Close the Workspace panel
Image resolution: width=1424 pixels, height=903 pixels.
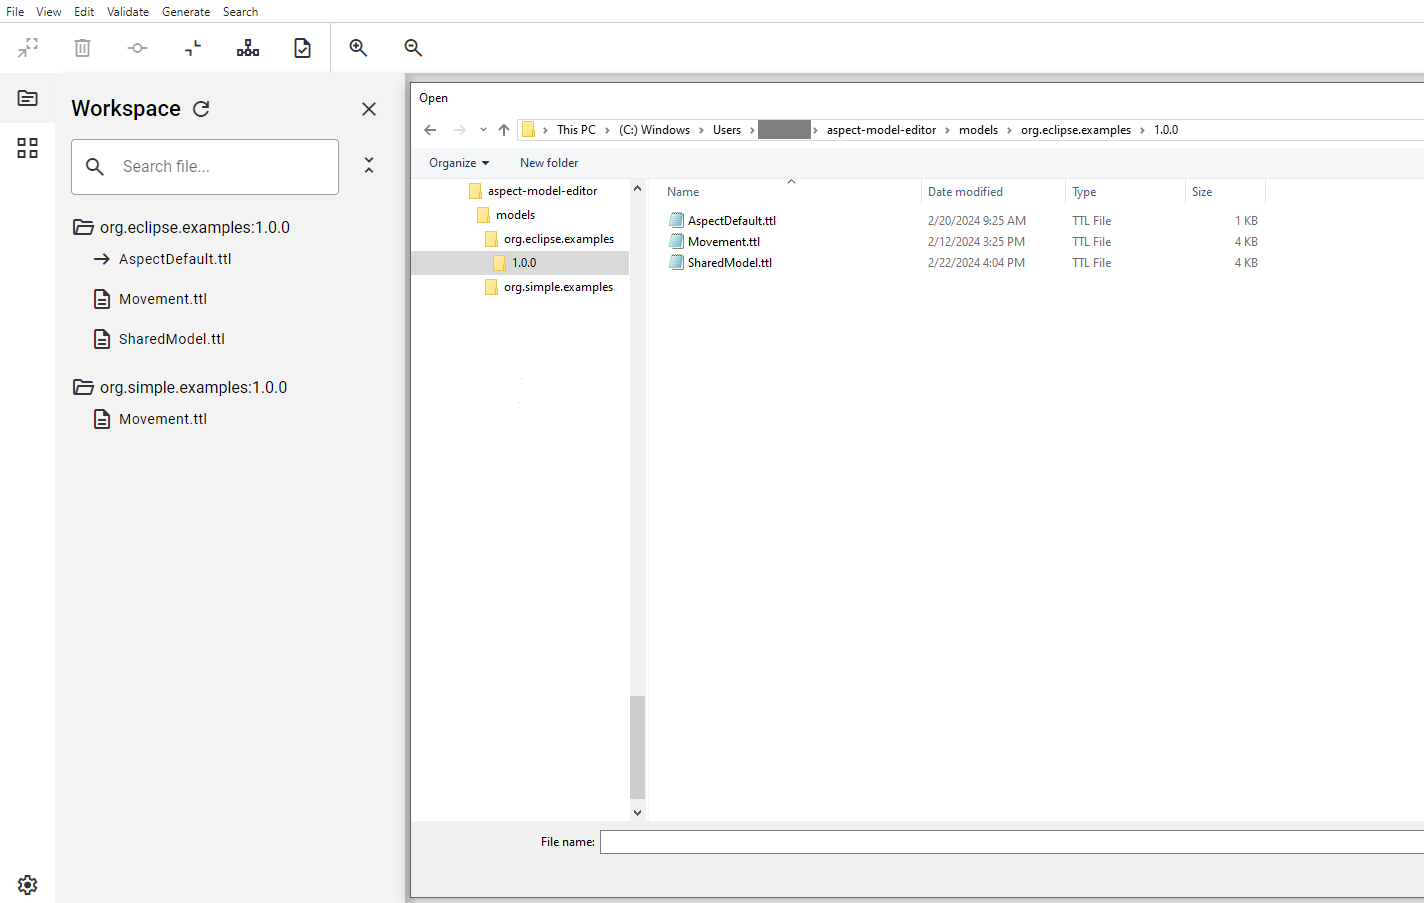pos(369,109)
